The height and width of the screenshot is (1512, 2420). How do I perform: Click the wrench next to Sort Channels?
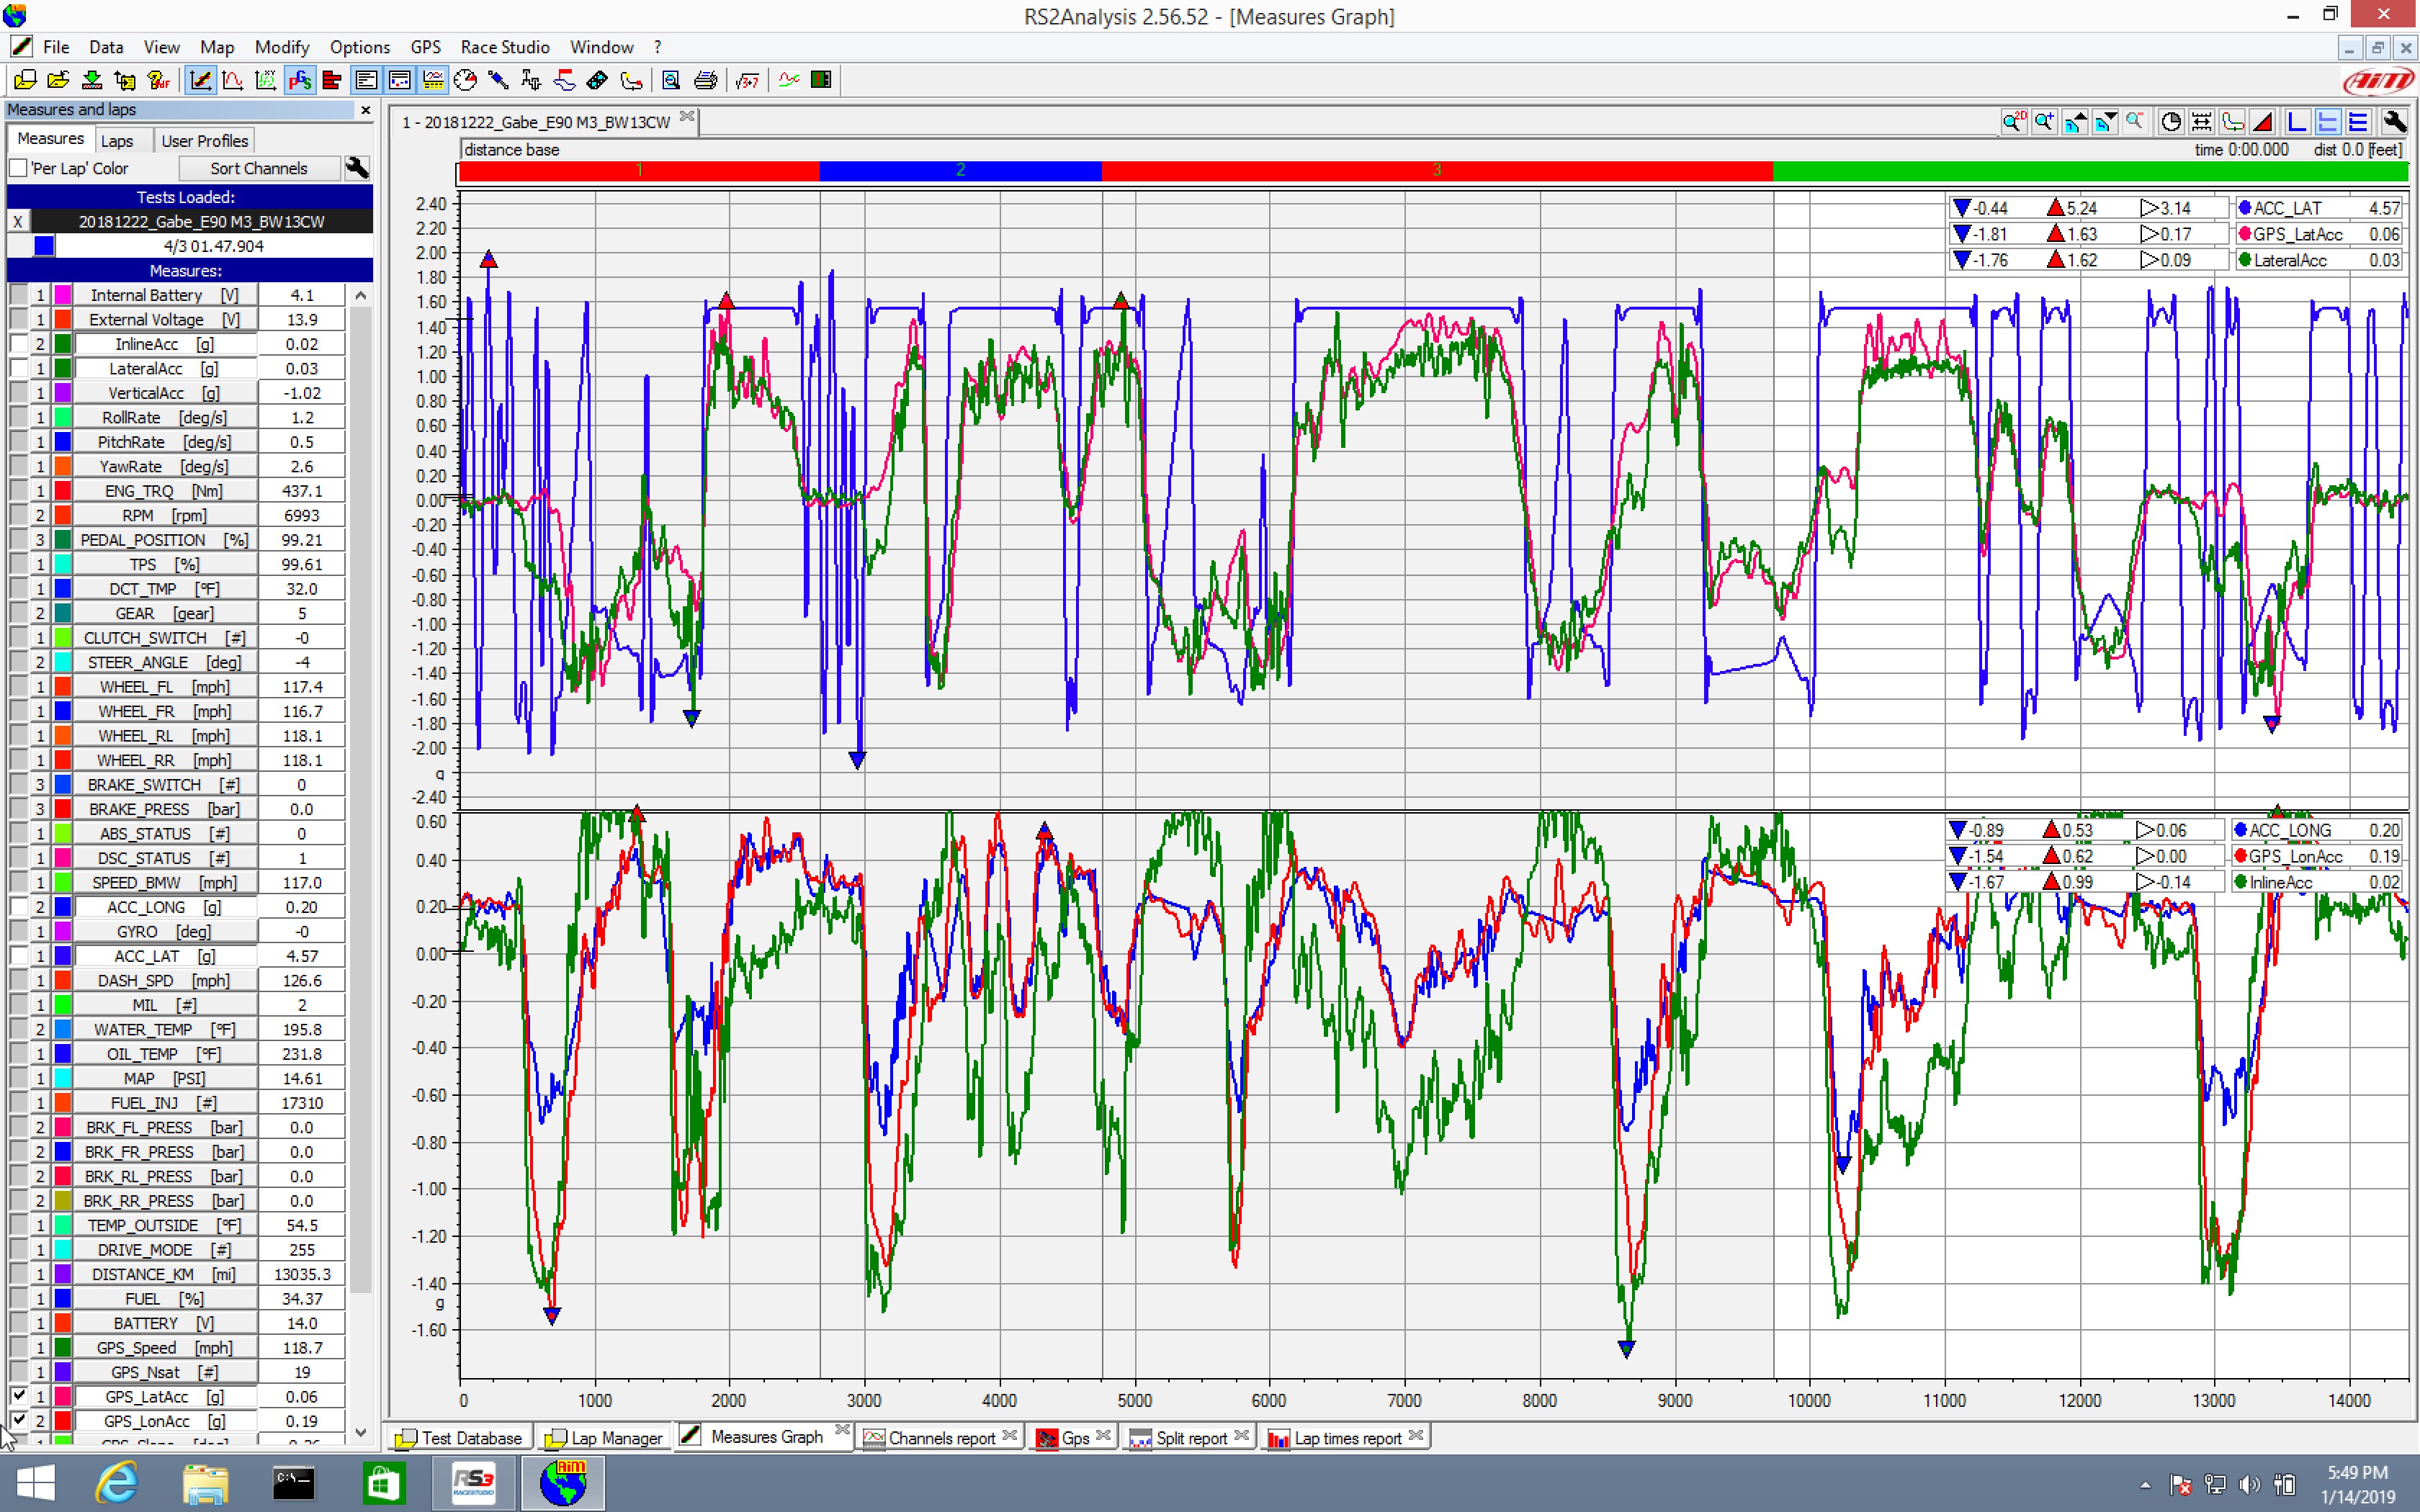pos(357,168)
